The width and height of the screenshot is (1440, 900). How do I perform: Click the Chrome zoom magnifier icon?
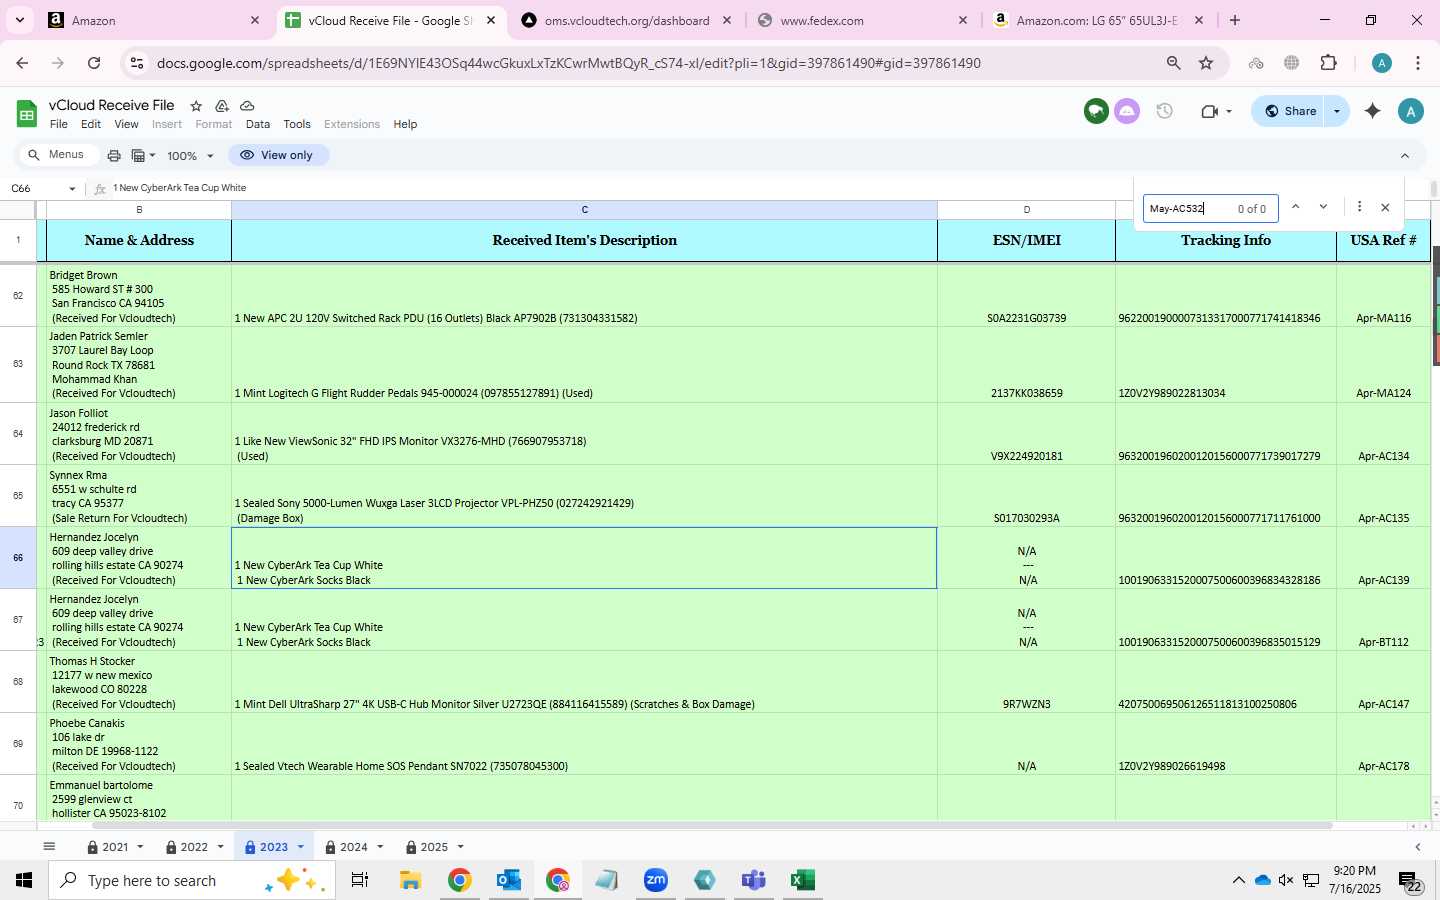pos(1173,63)
